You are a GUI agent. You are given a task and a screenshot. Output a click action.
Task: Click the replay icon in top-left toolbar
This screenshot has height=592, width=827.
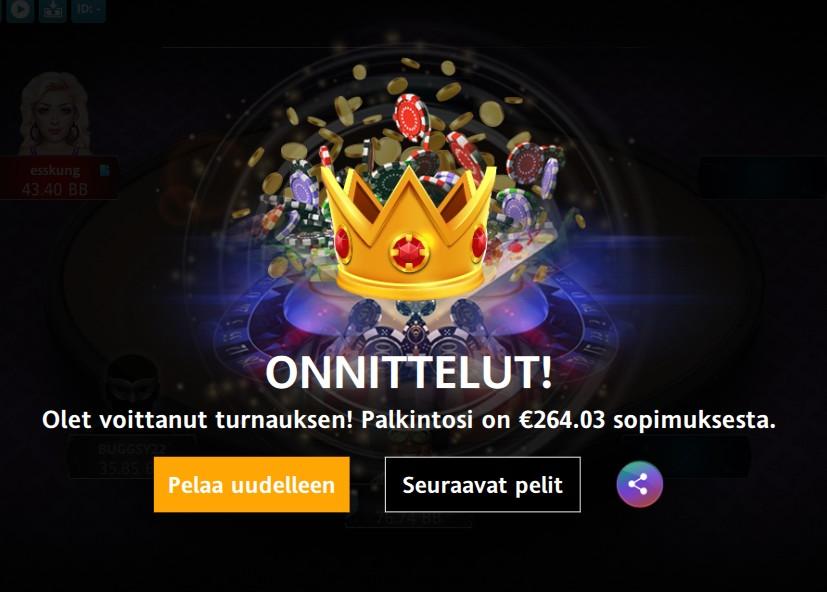coord(21,9)
